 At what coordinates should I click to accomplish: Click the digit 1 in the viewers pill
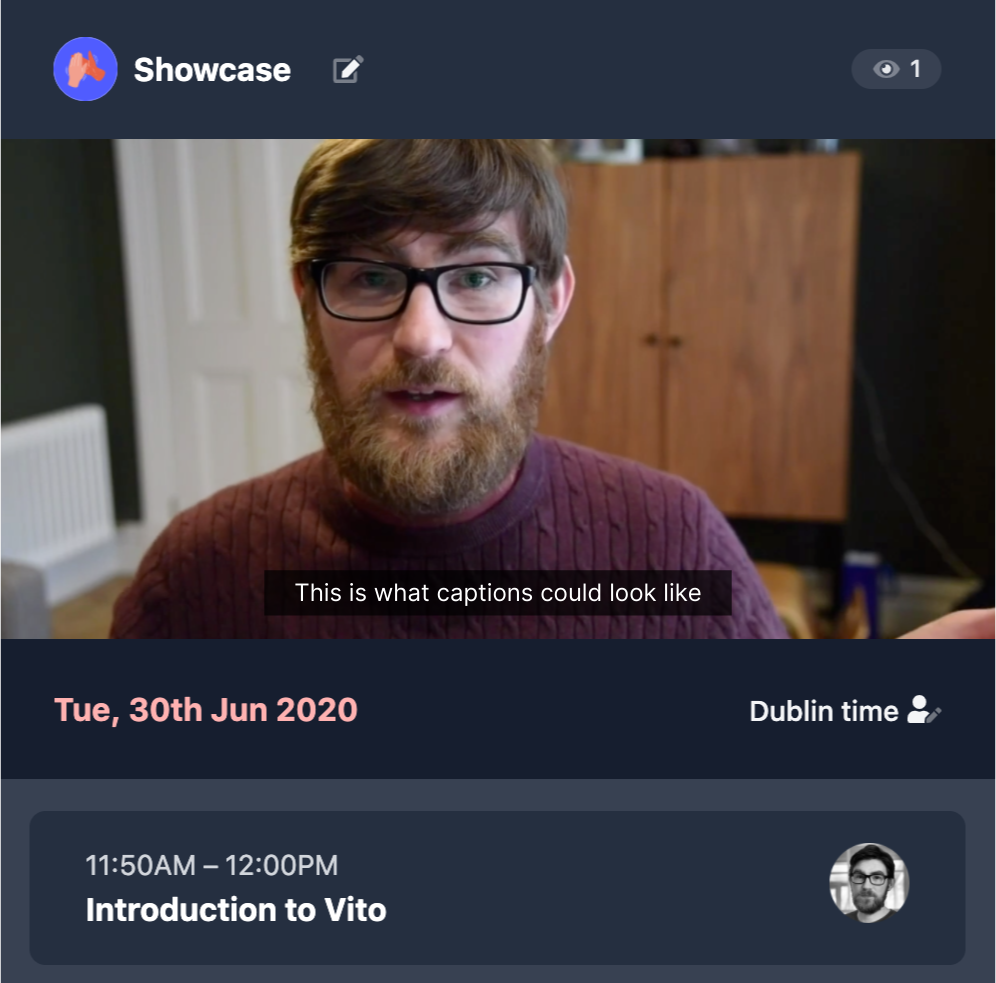point(915,69)
